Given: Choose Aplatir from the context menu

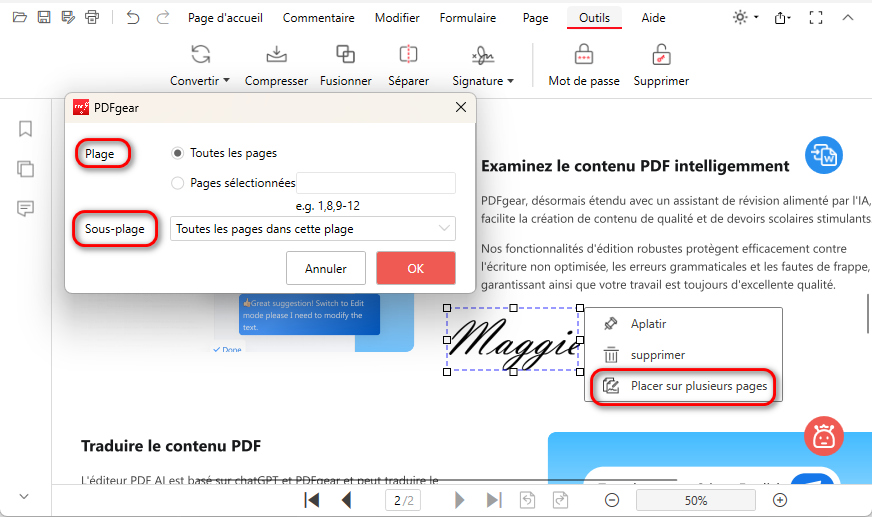Looking at the screenshot, I should (683, 324).
